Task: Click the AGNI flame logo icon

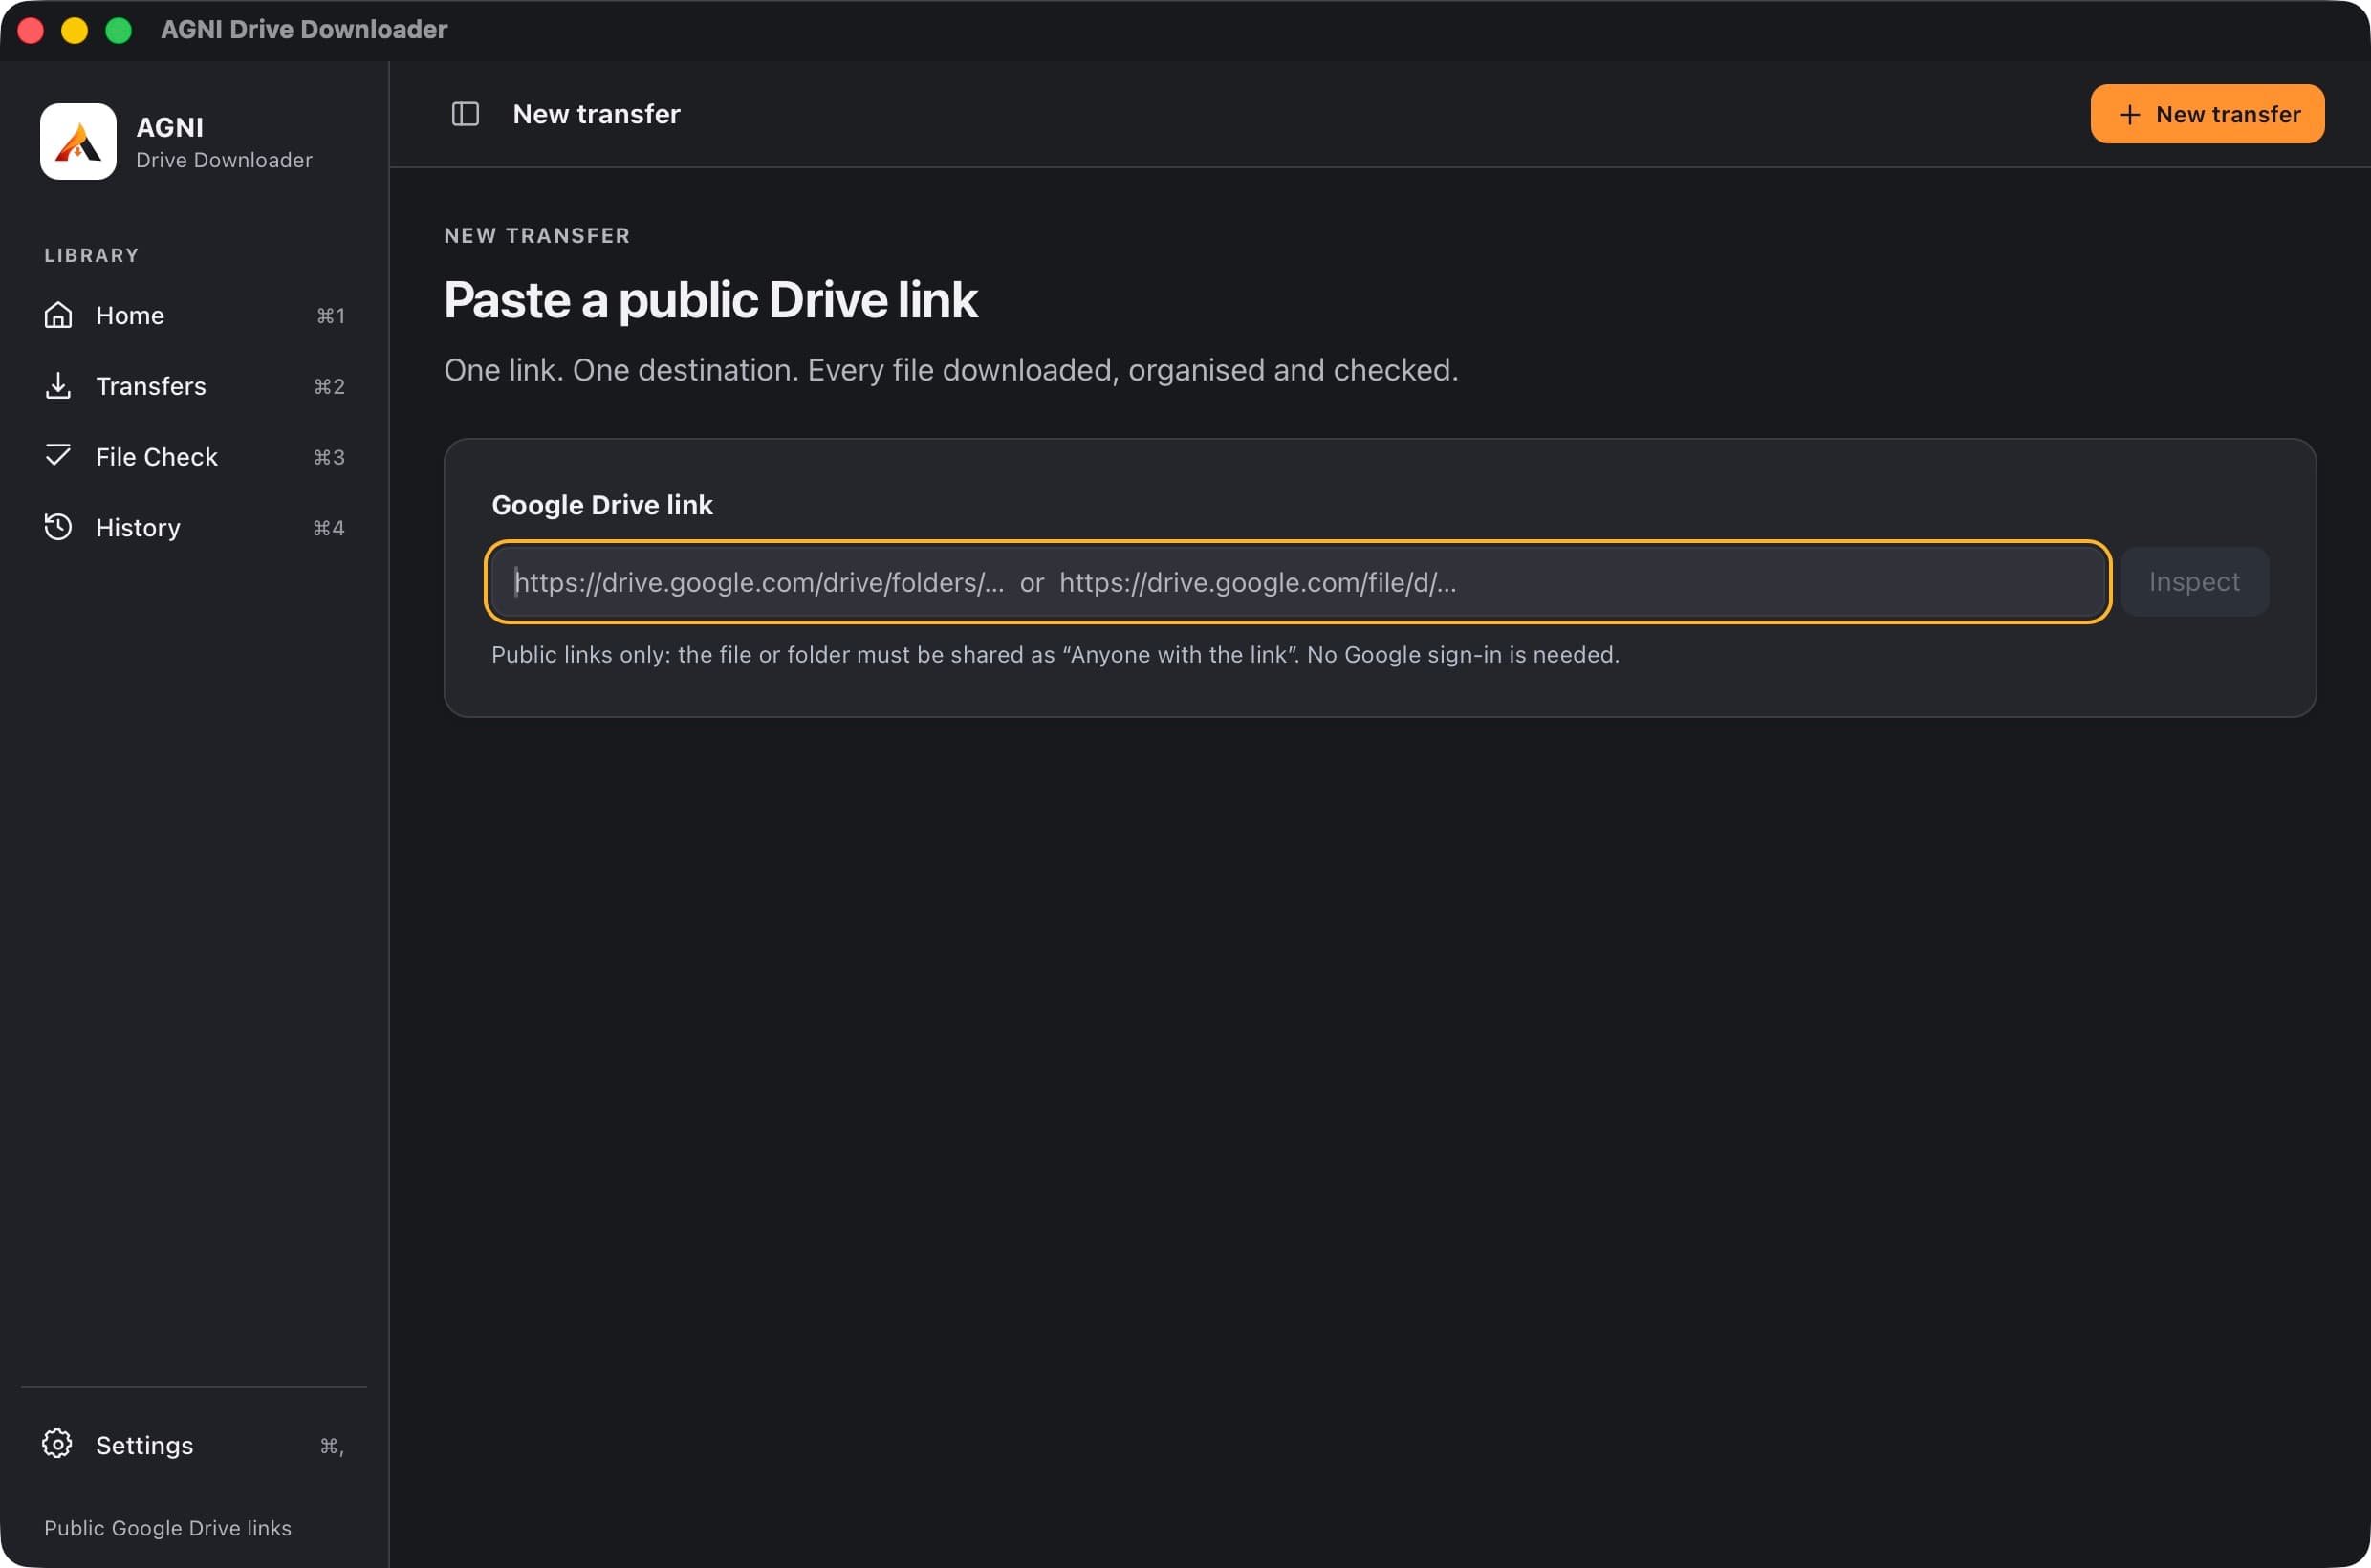Action: [x=78, y=142]
